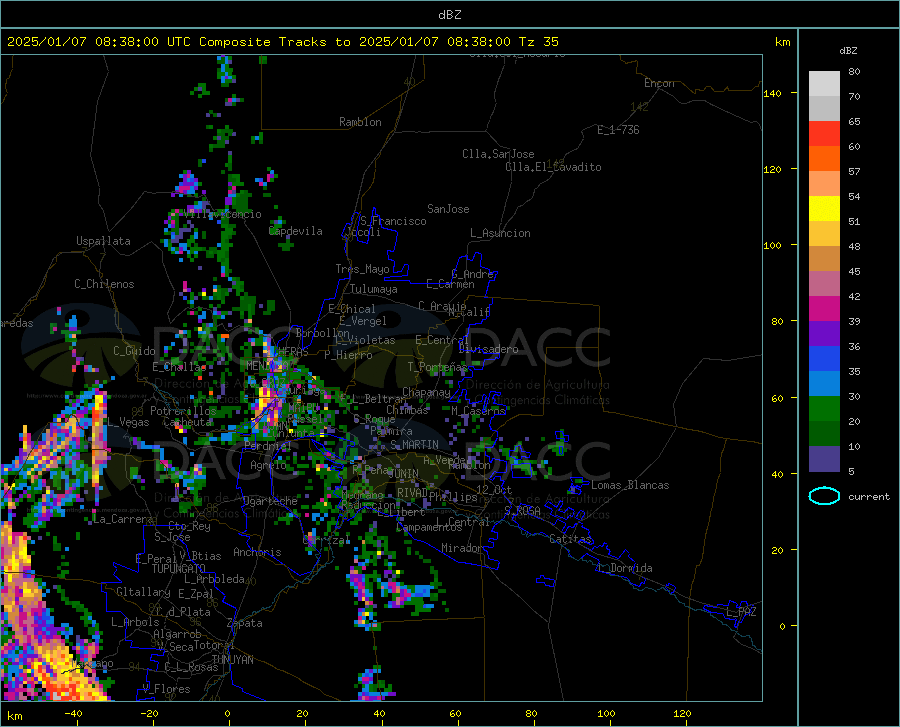900x727 pixels.
Task: Click the SanJose map label
Action: tap(448, 209)
